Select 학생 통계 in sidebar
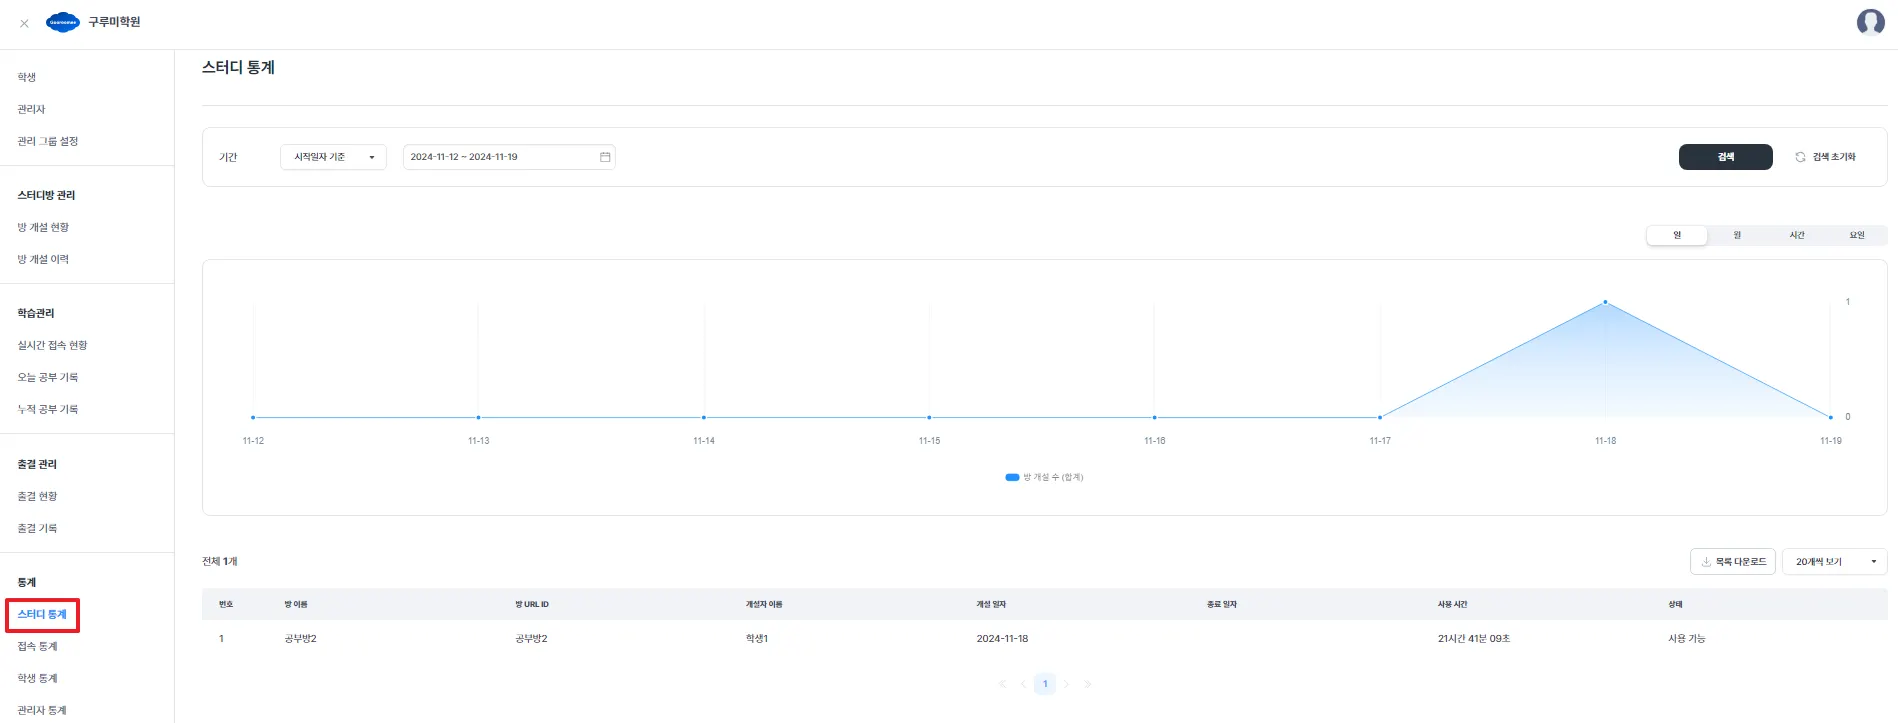The image size is (1898, 723). pyautogui.click(x=37, y=678)
